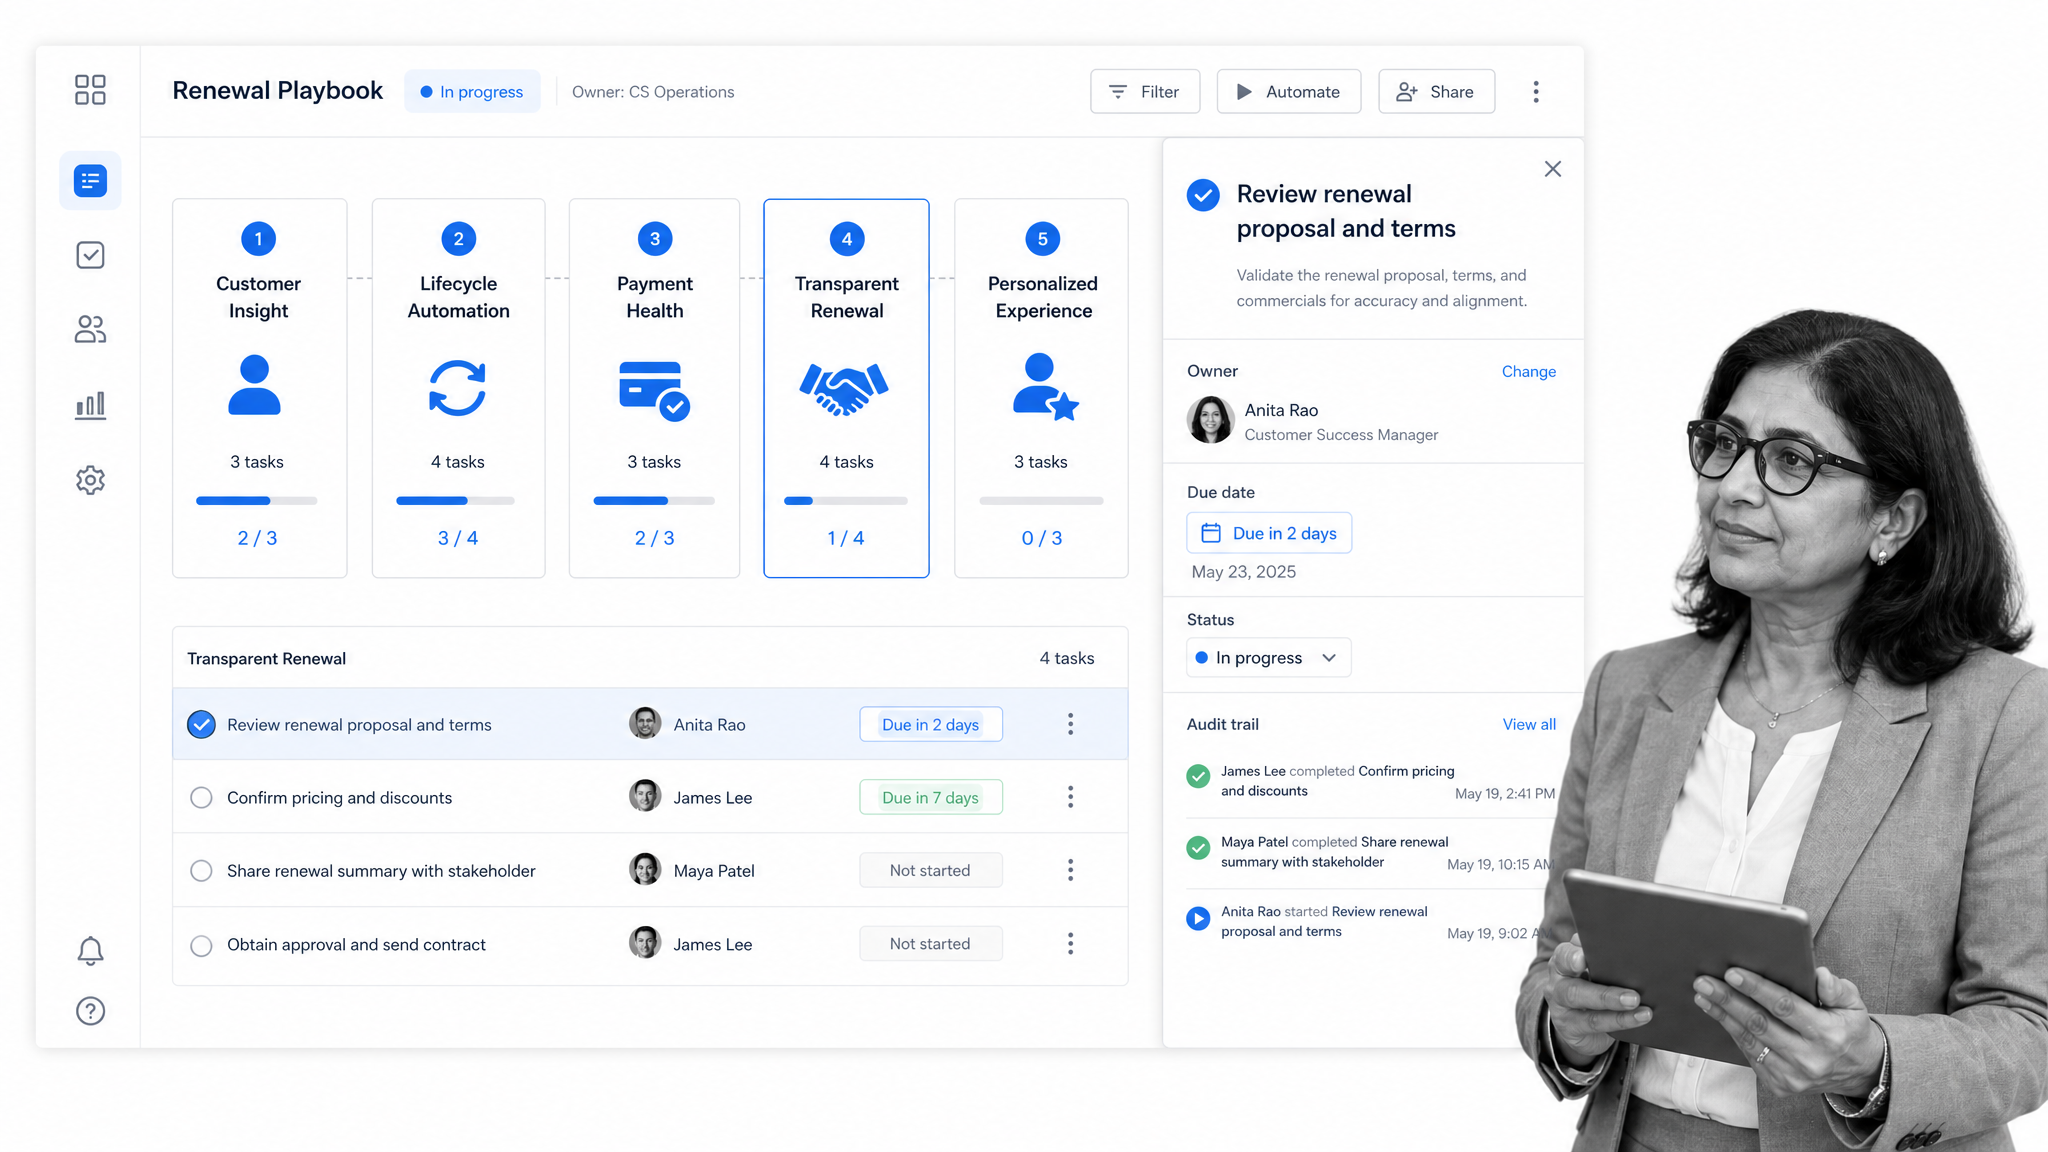Select the Customer Insight stage card
Image resolution: width=2048 pixels, height=1152 pixels.
(260, 388)
